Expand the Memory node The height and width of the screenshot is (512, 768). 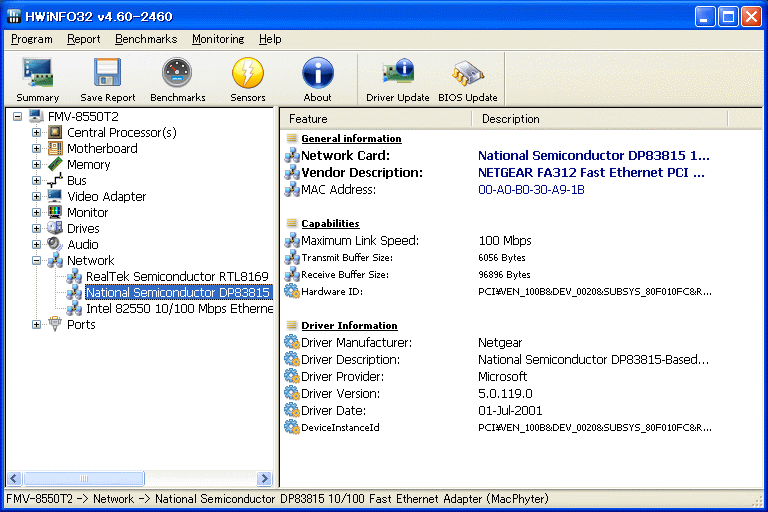[x=36, y=164]
